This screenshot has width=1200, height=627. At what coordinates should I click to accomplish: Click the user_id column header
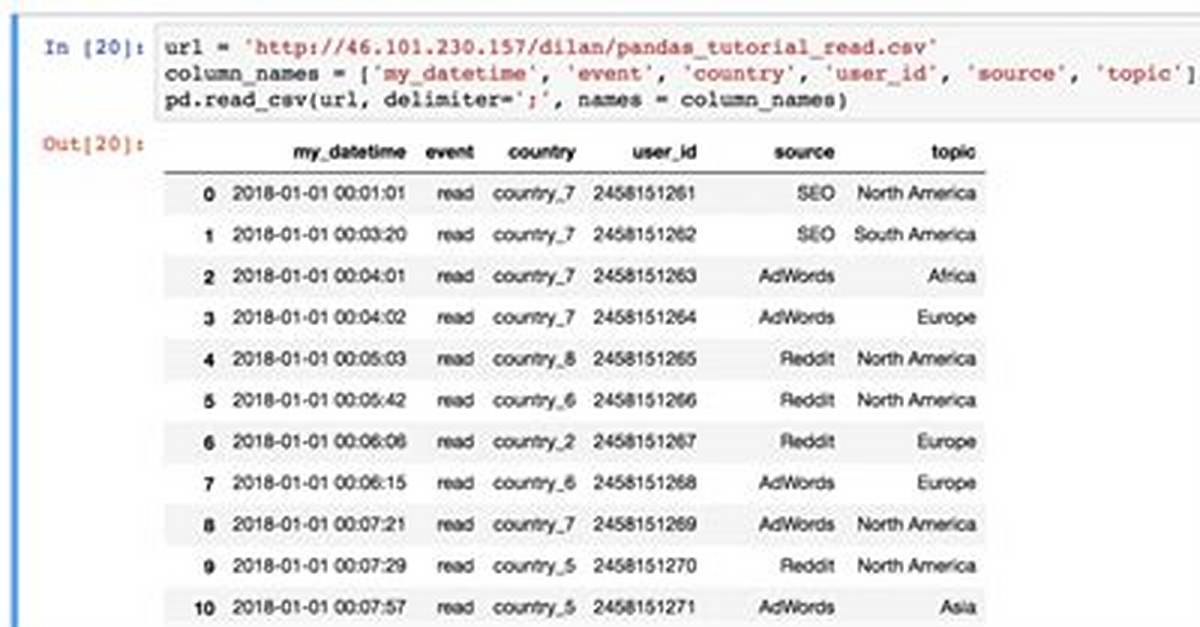click(665, 153)
